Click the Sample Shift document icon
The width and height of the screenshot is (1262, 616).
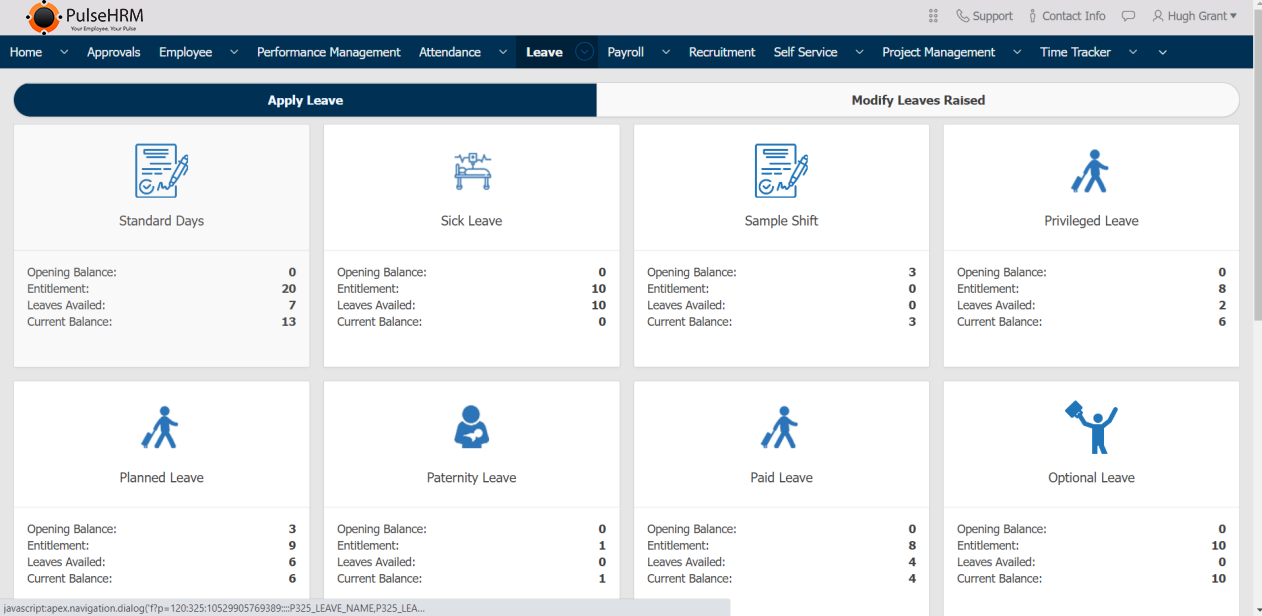tap(781, 171)
